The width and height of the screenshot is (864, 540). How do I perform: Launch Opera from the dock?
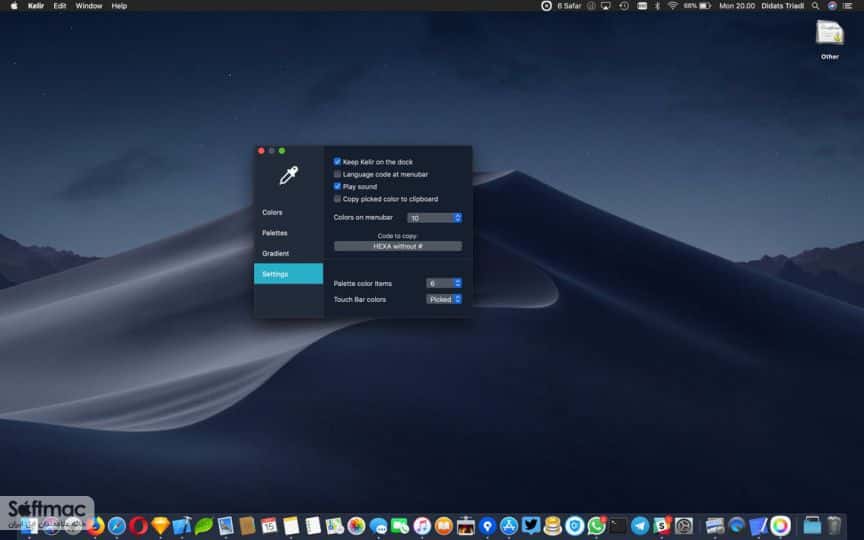point(138,526)
